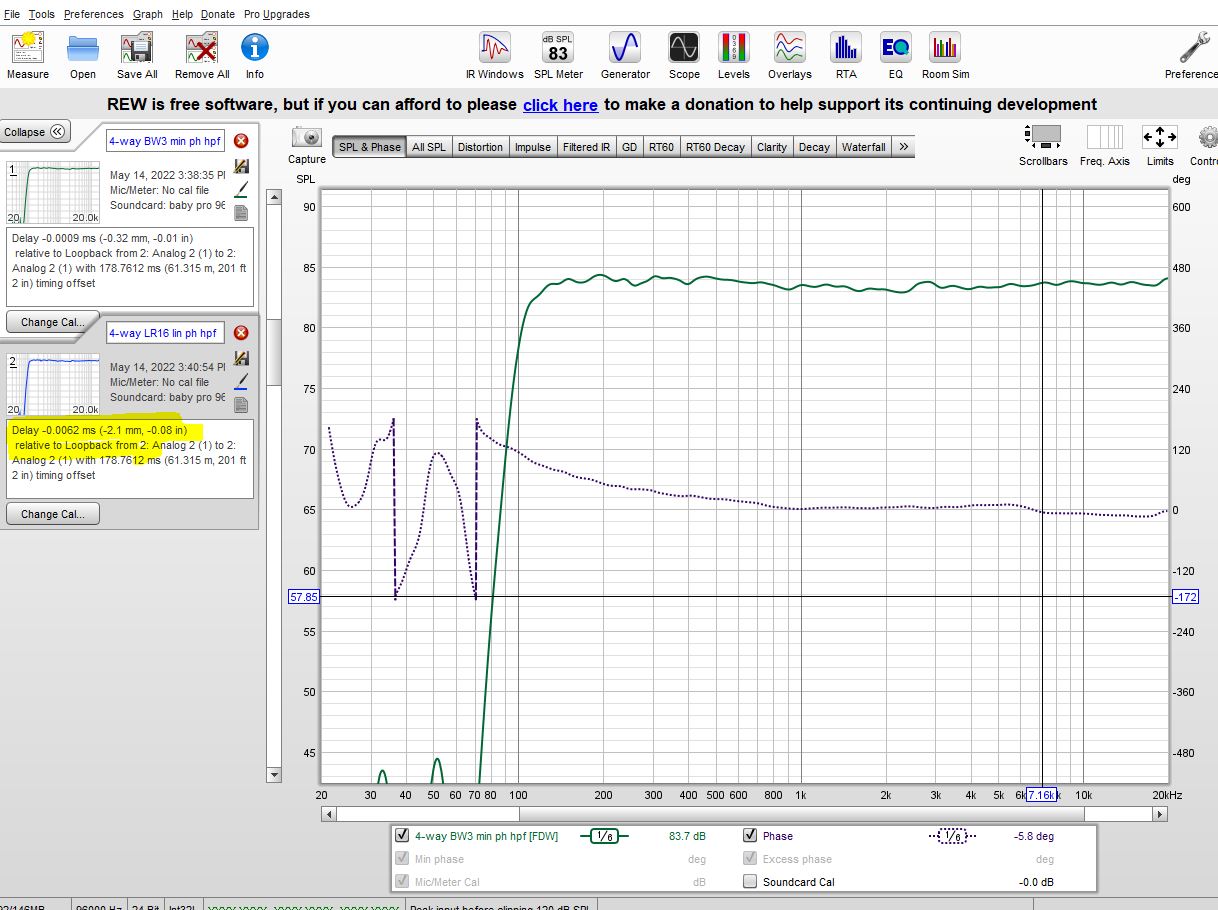Image resolution: width=1218 pixels, height=910 pixels.
Task: Switch to the Waterfall tab
Action: 863,147
